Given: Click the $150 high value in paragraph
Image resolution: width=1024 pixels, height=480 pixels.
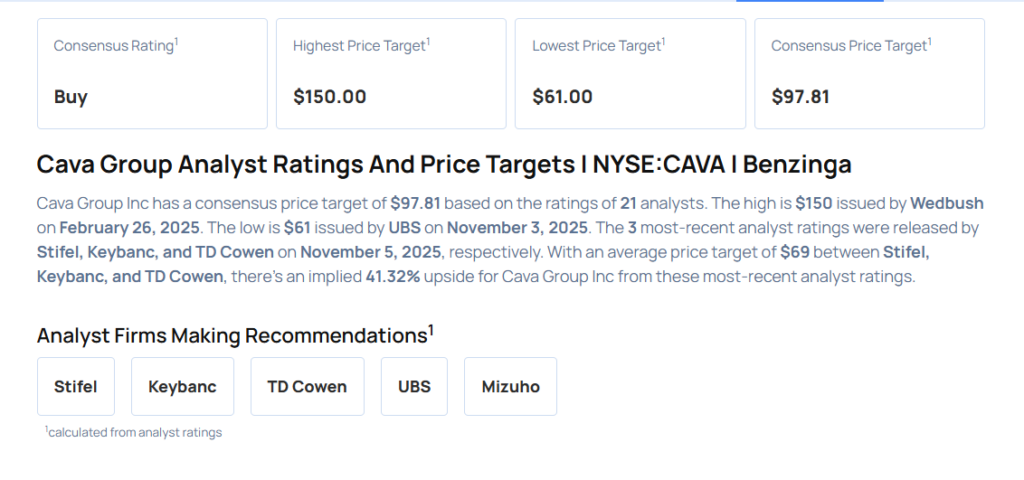Looking at the screenshot, I should 814,203.
